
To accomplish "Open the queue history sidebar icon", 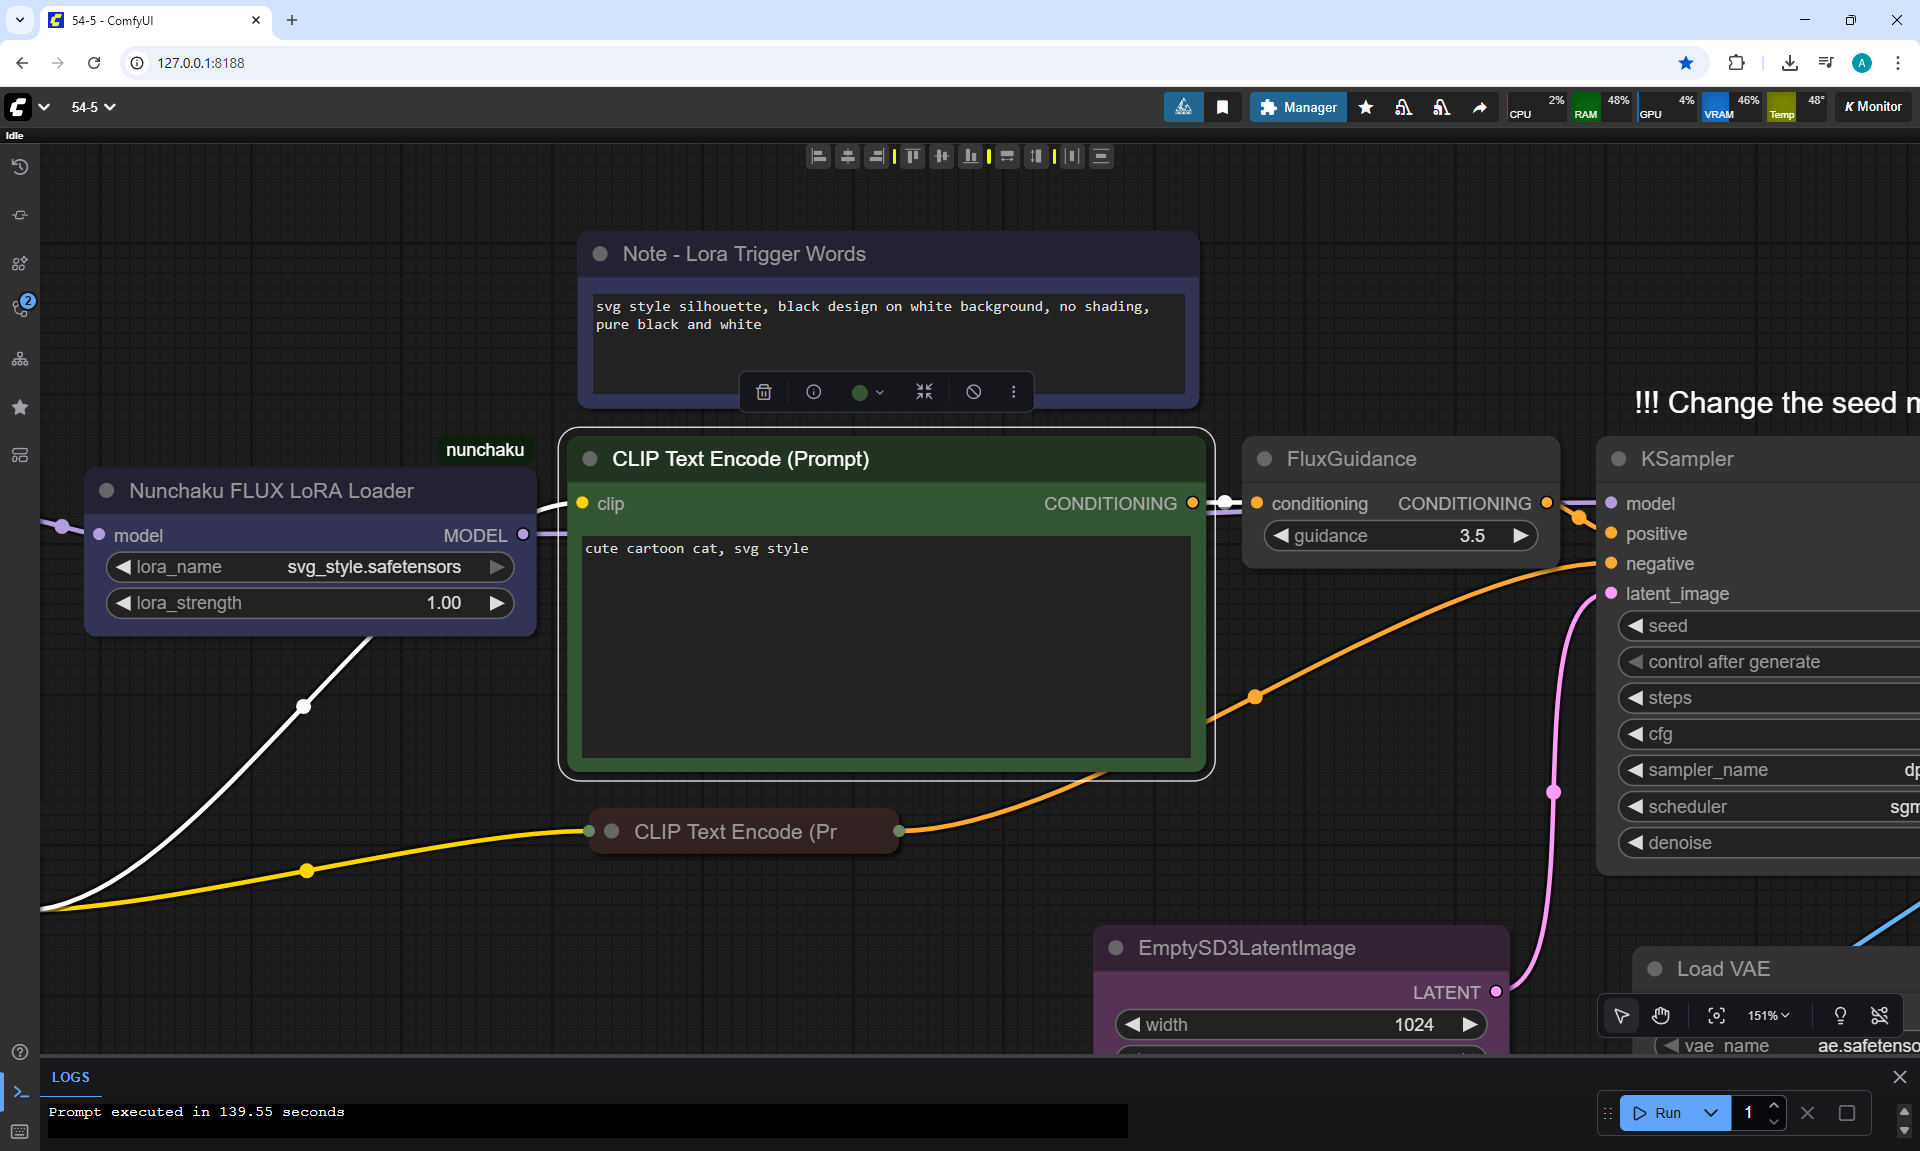I will [20, 167].
